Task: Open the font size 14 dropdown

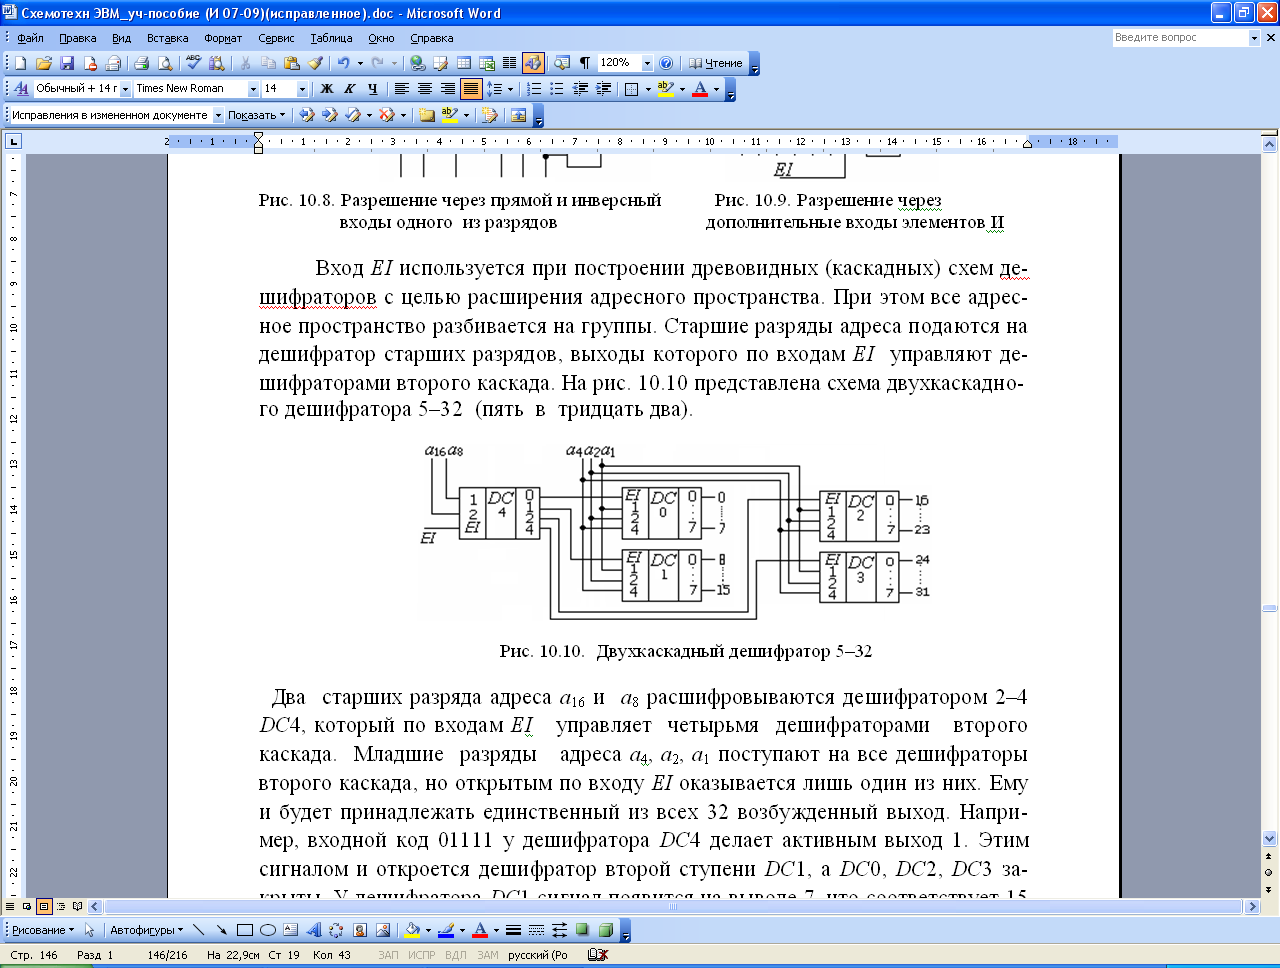Action: click(302, 89)
